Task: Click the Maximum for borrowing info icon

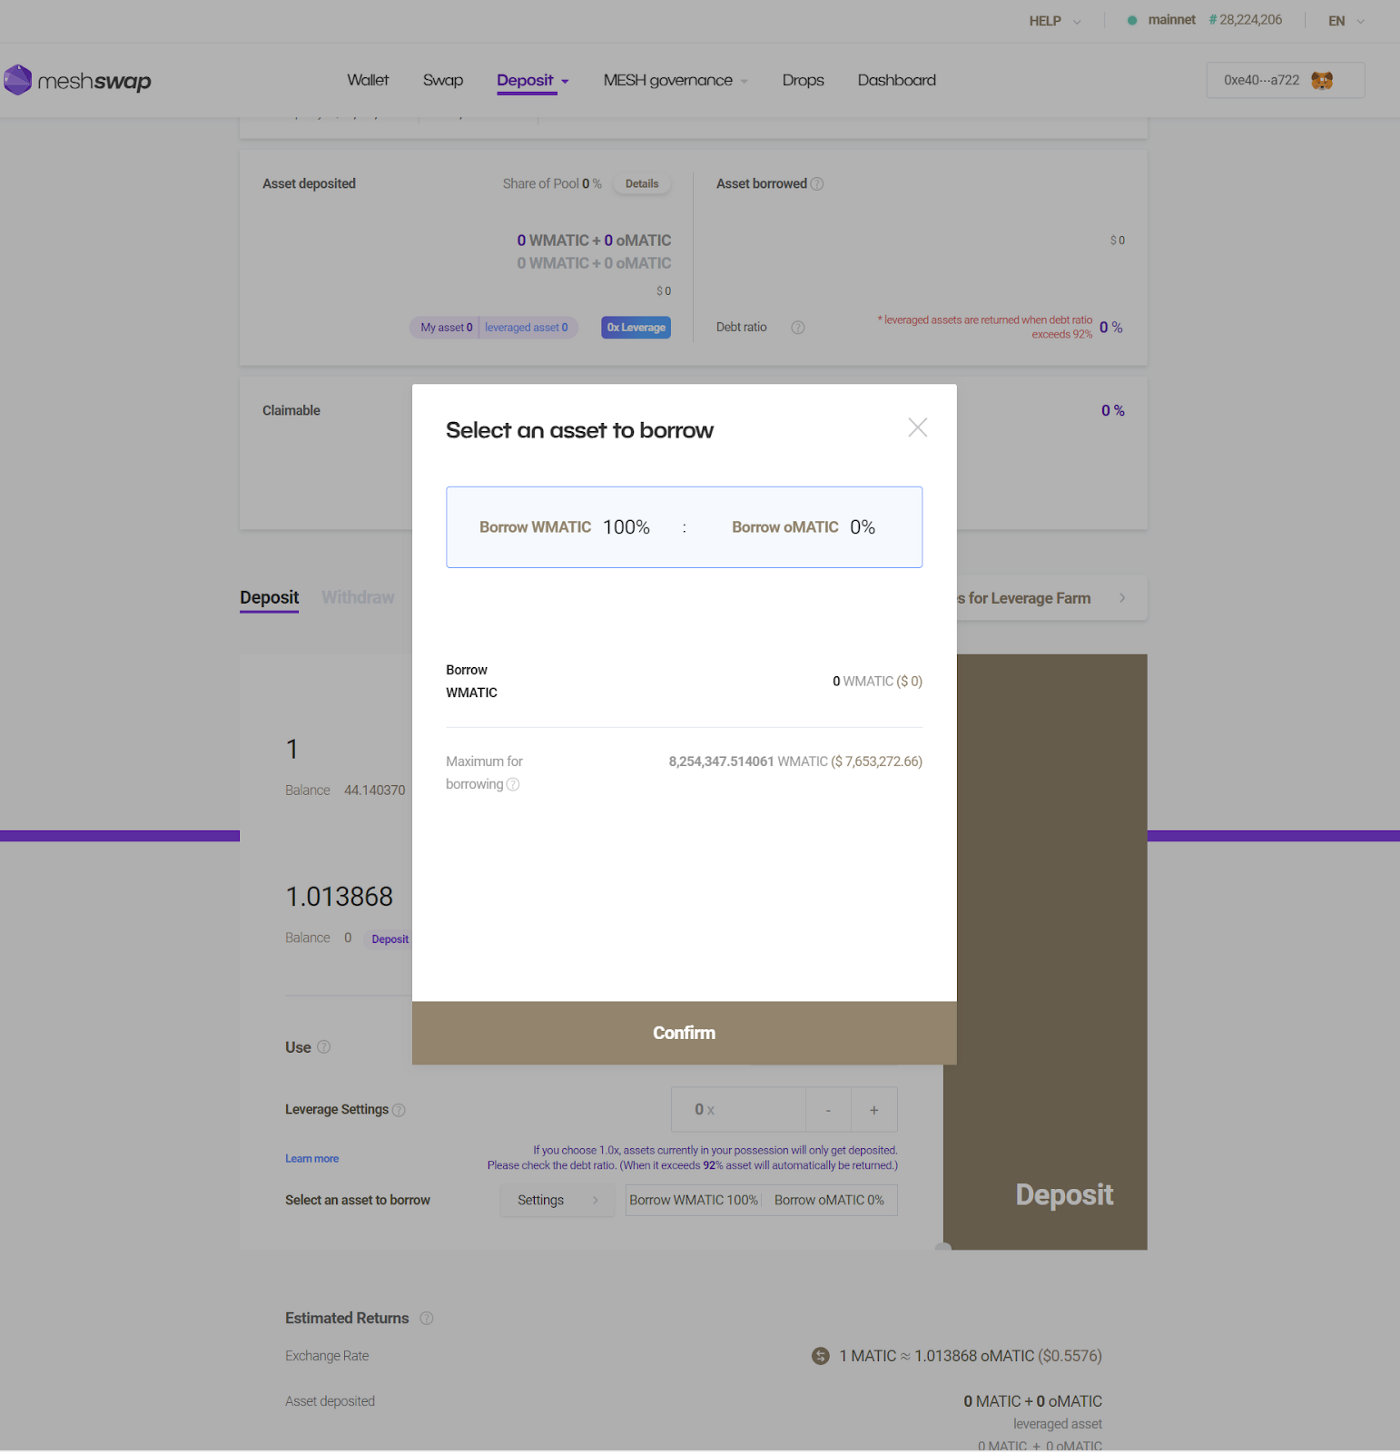Action: pos(513,784)
